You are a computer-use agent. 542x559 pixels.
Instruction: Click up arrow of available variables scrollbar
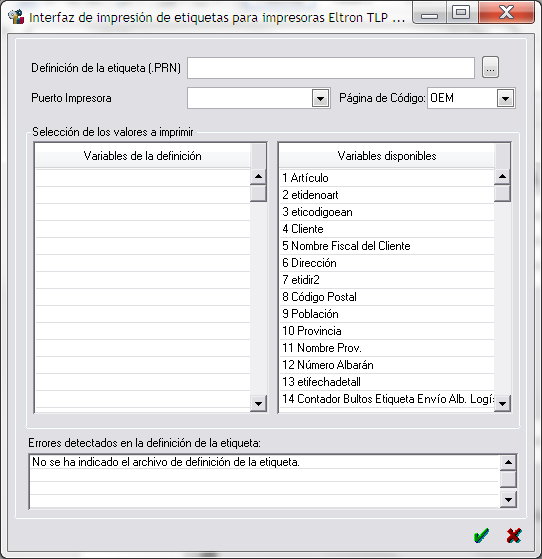point(502,176)
